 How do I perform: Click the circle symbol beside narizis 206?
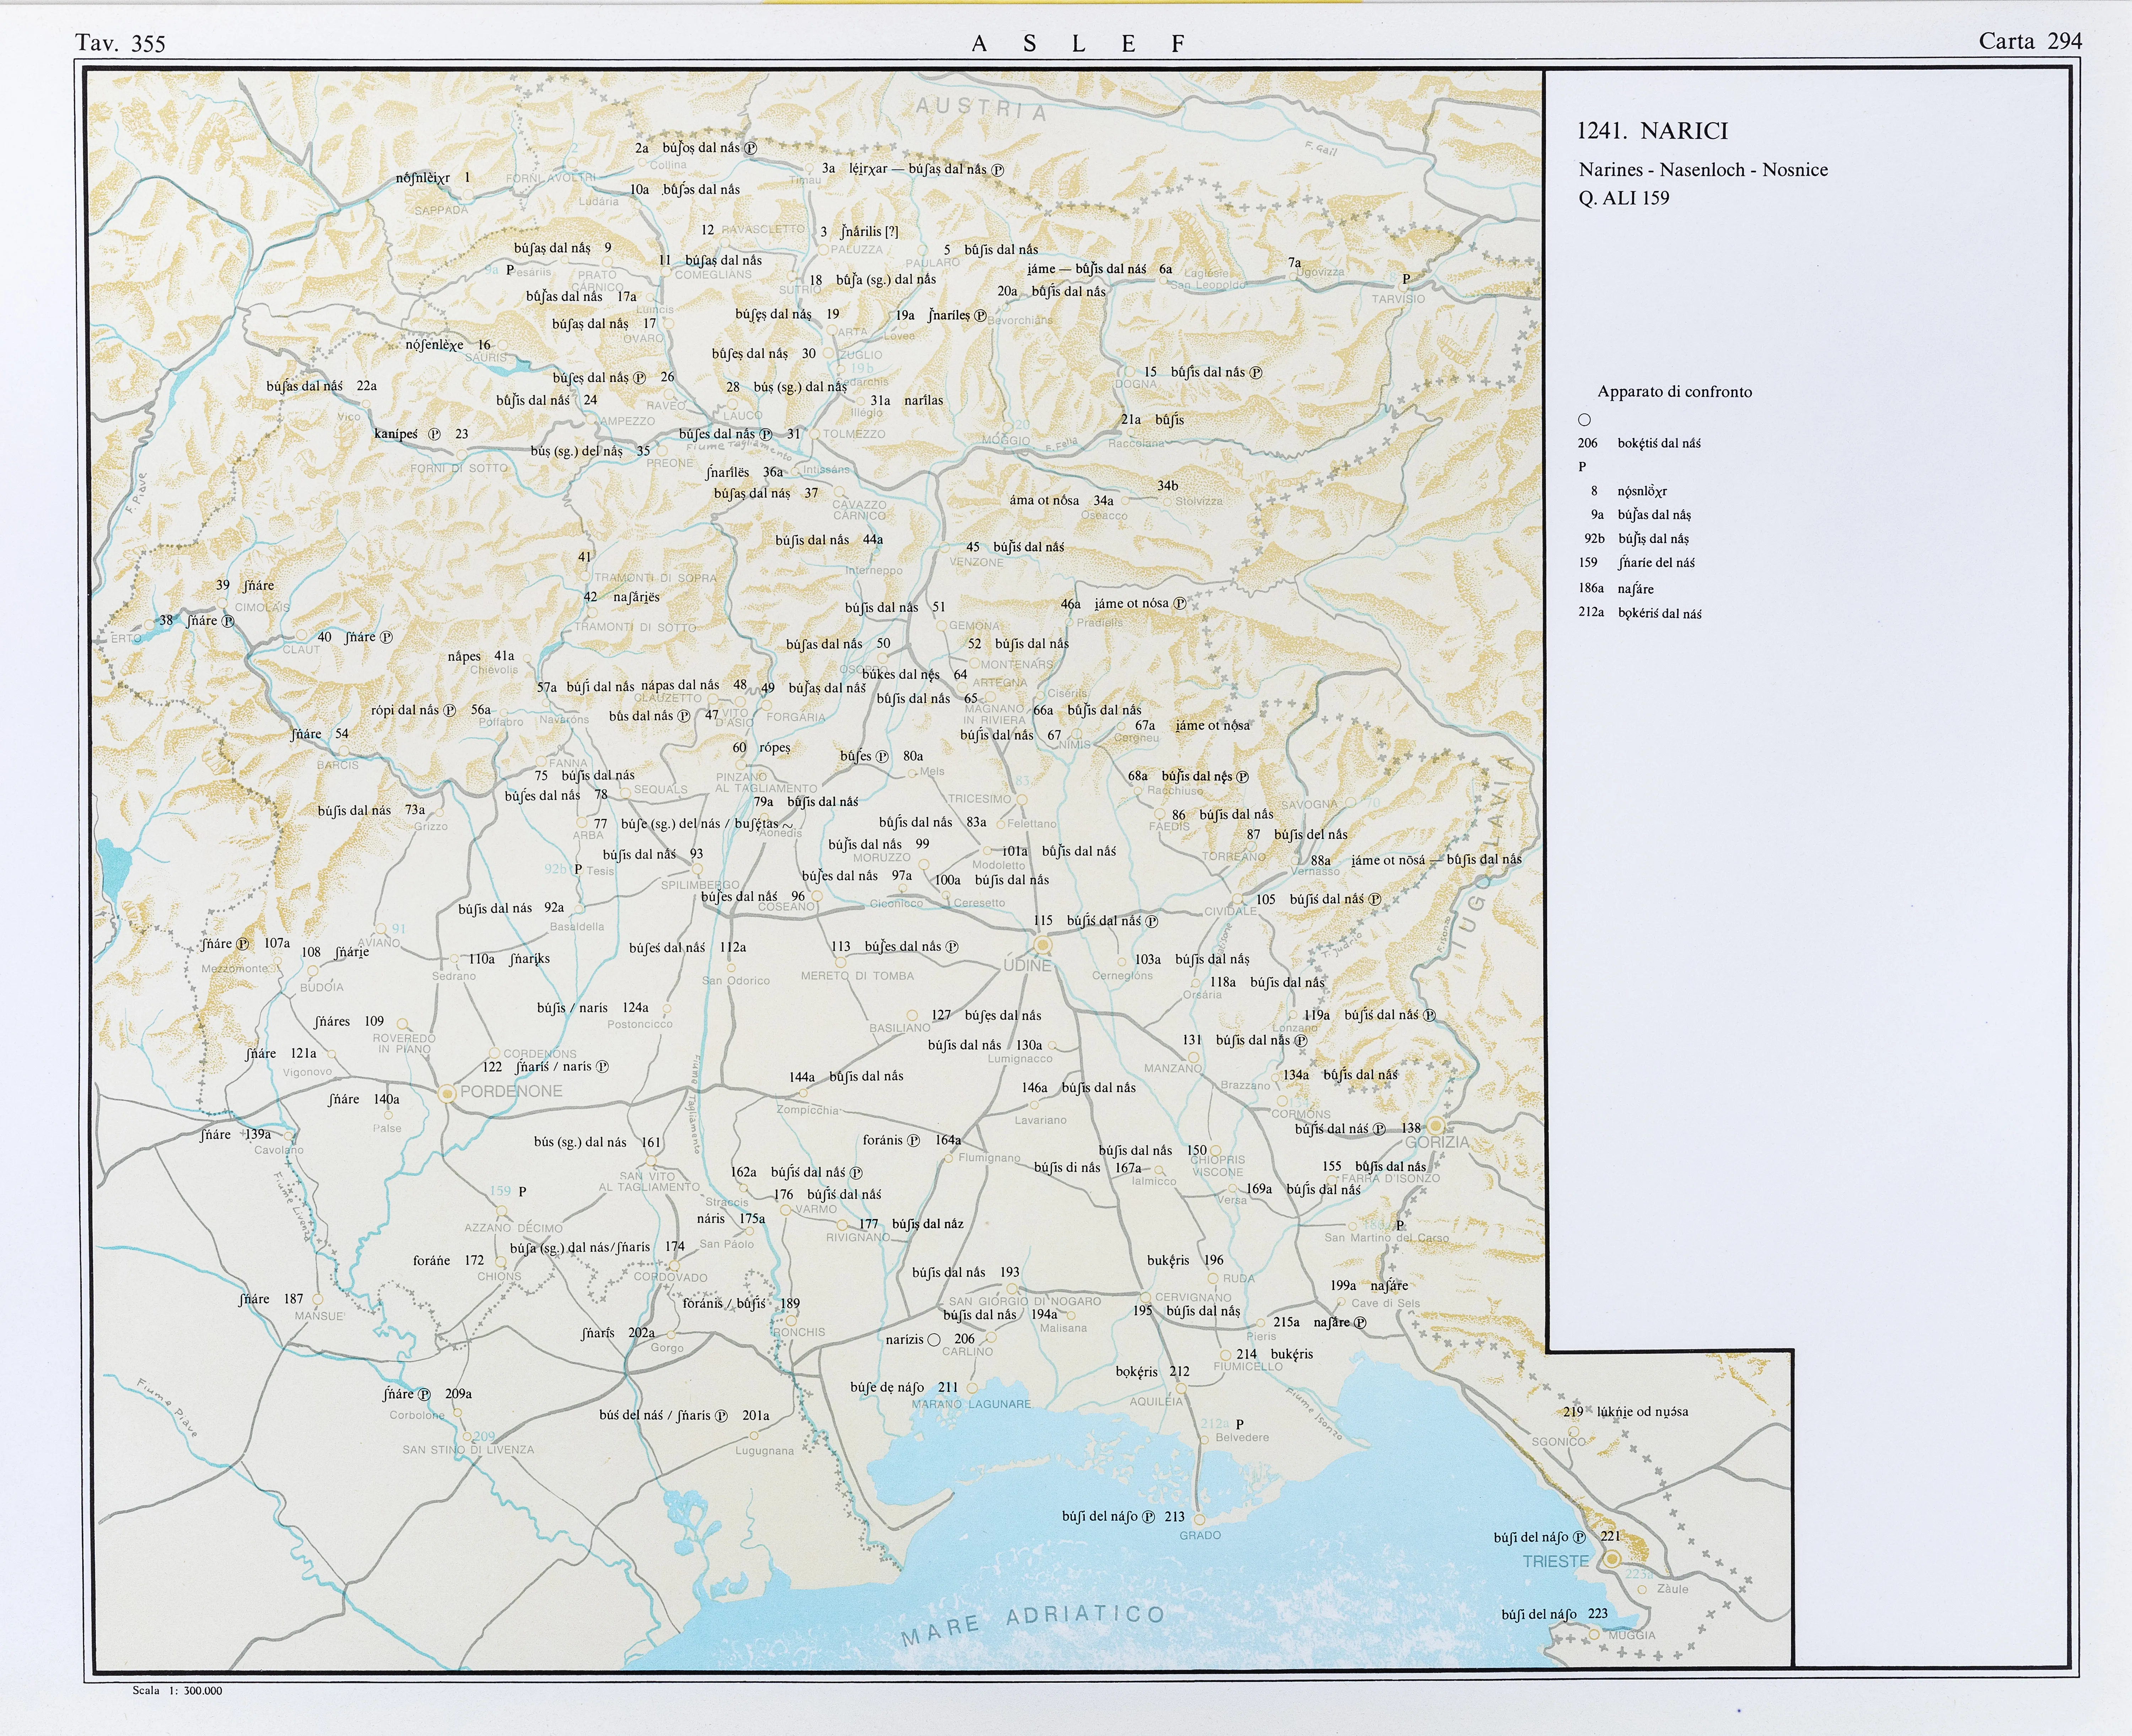pos(934,1339)
